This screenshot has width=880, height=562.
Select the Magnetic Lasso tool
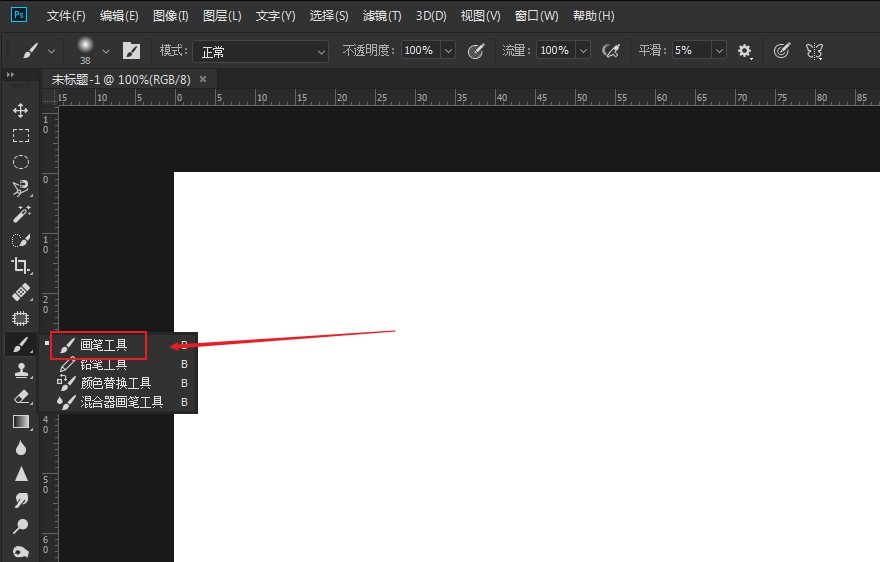pos(21,188)
